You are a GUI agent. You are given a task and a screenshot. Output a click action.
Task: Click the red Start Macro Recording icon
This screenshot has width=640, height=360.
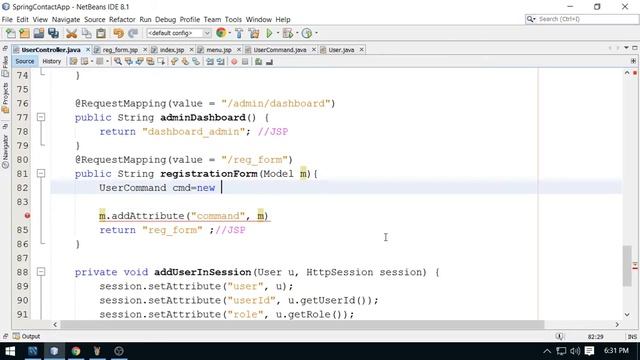[x=234, y=62]
